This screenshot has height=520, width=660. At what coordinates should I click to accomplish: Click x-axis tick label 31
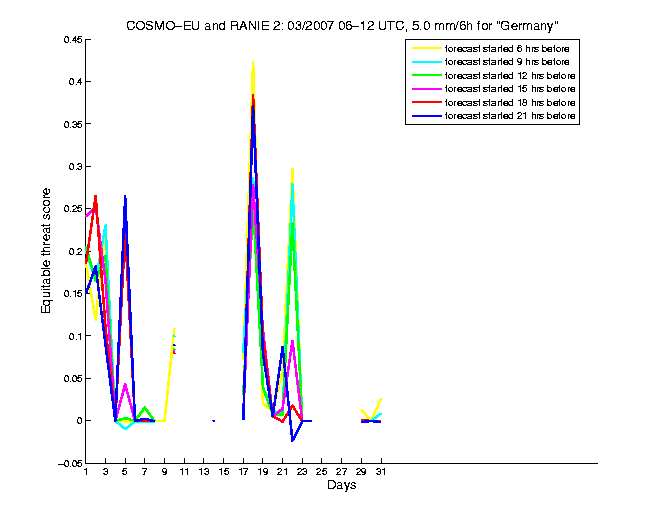tap(381, 472)
